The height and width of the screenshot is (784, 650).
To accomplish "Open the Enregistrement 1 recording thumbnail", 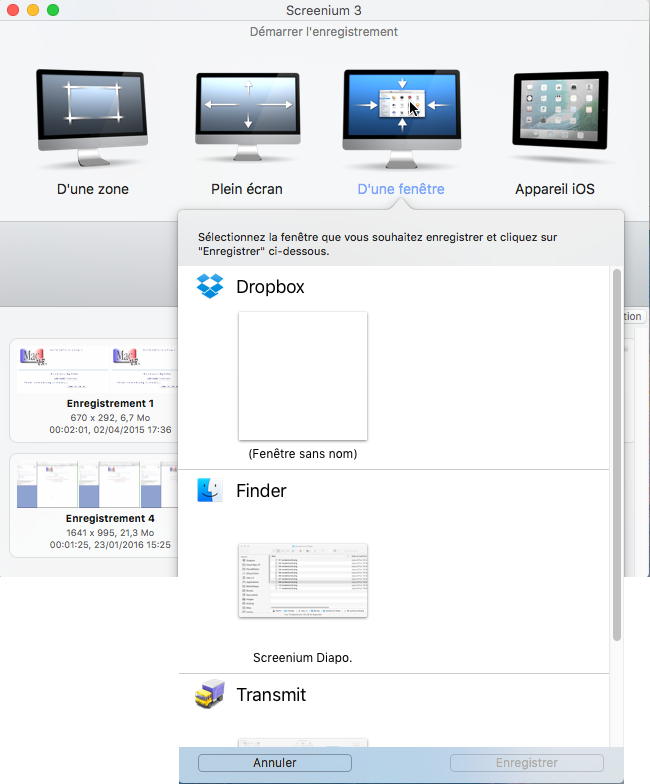I will coord(98,369).
